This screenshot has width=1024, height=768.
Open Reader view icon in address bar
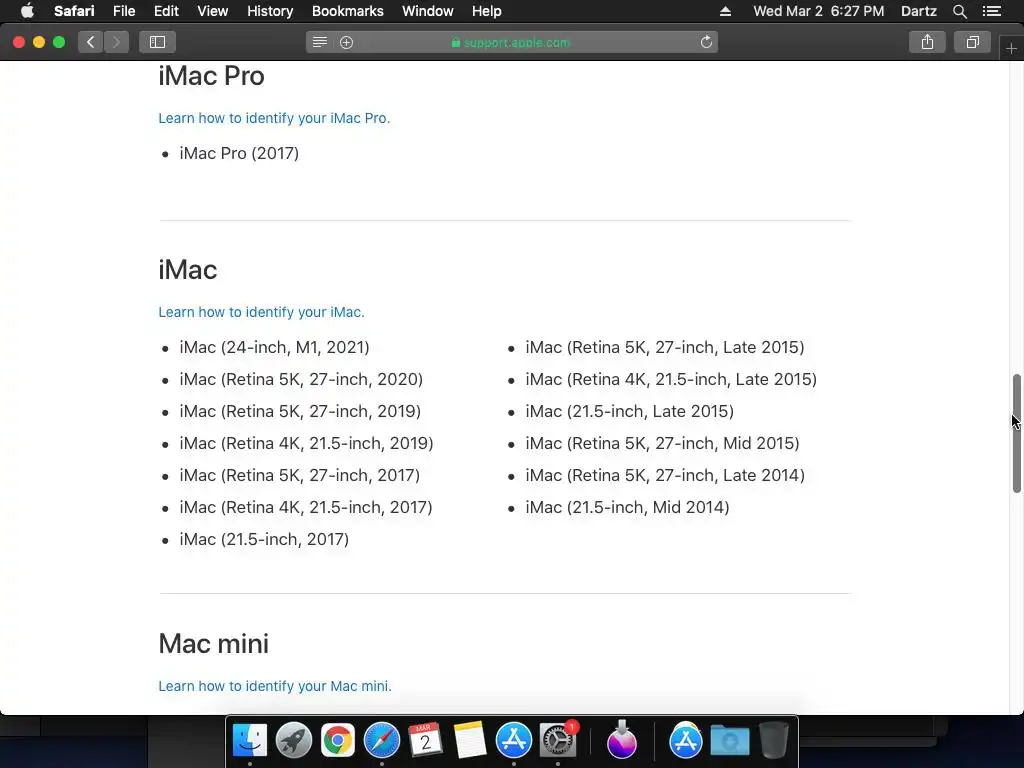coord(319,42)
